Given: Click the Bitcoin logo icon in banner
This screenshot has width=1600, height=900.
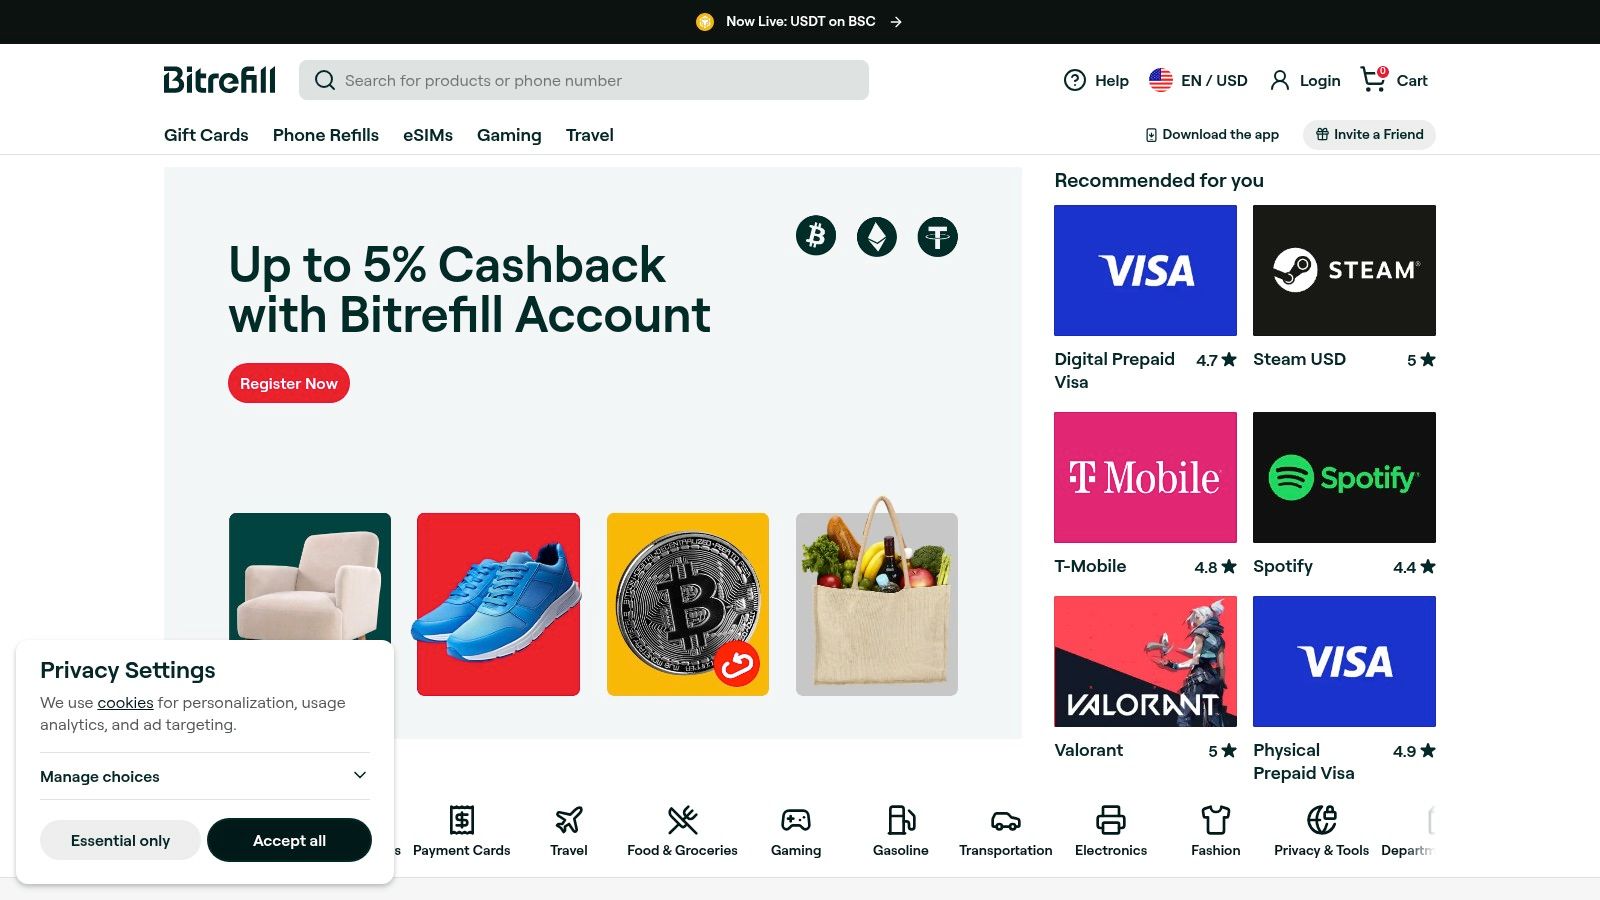Looking at the screenshot, I should [x=816, y=236].
